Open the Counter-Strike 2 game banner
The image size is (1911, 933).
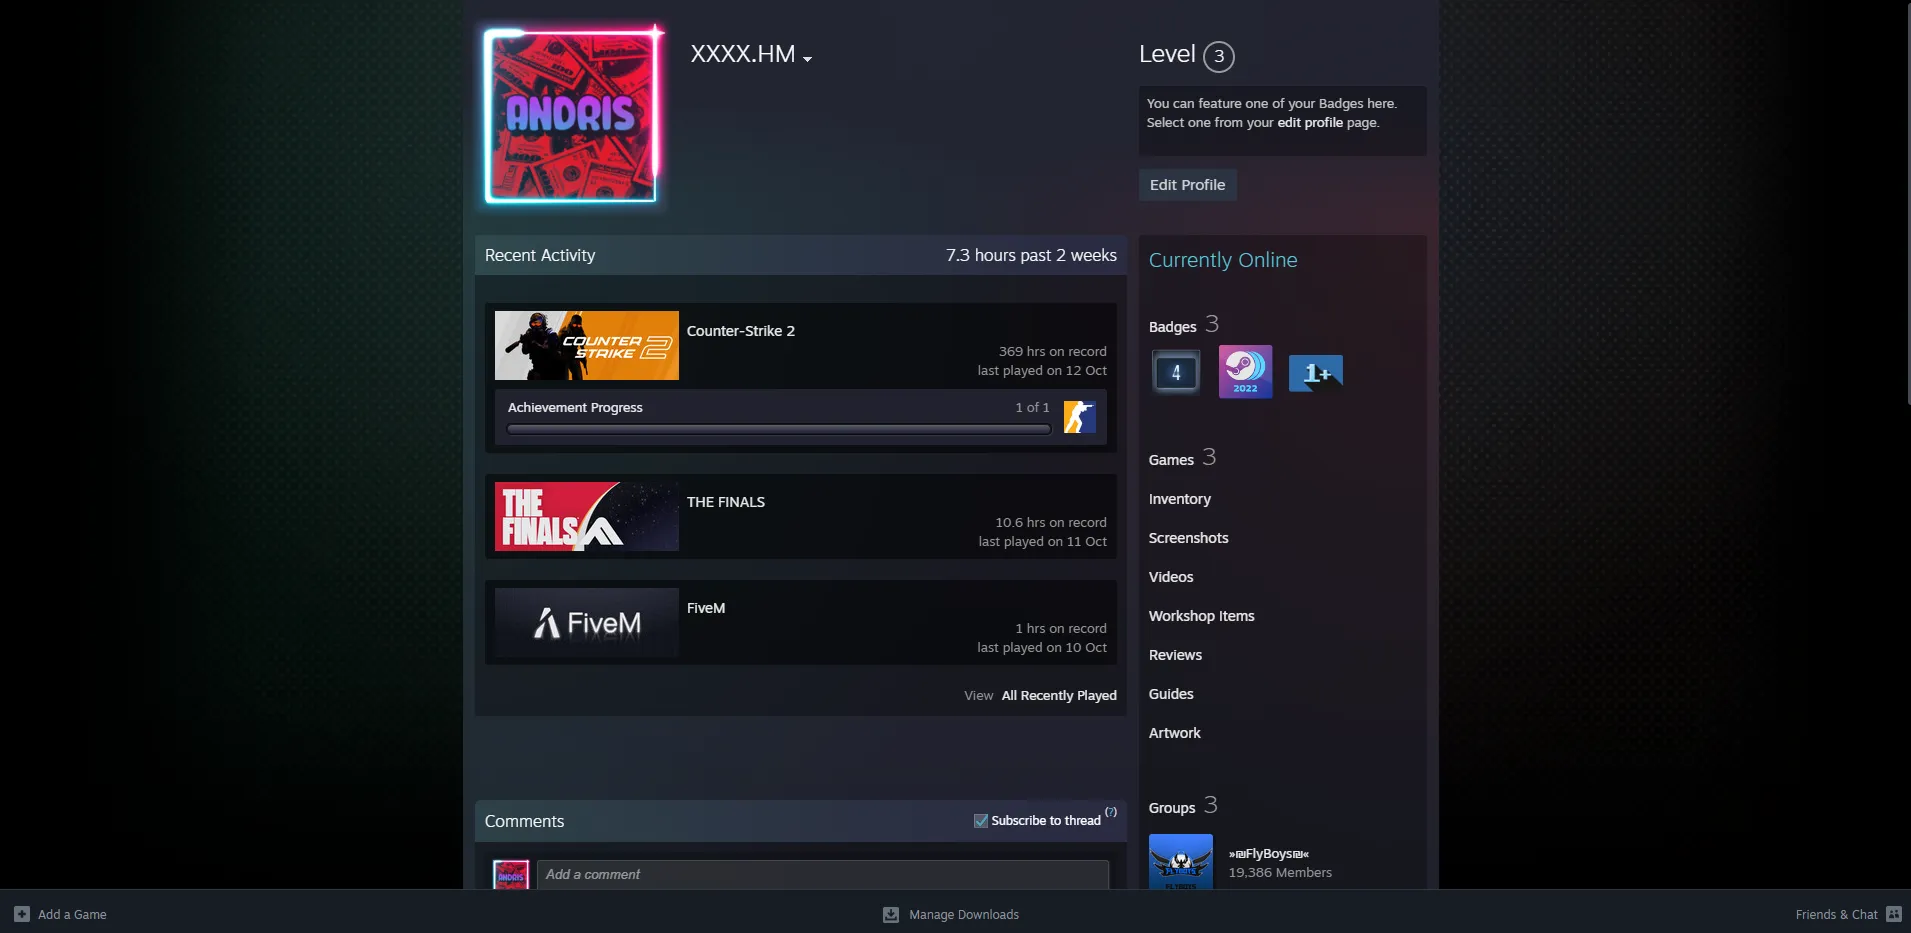587,345
